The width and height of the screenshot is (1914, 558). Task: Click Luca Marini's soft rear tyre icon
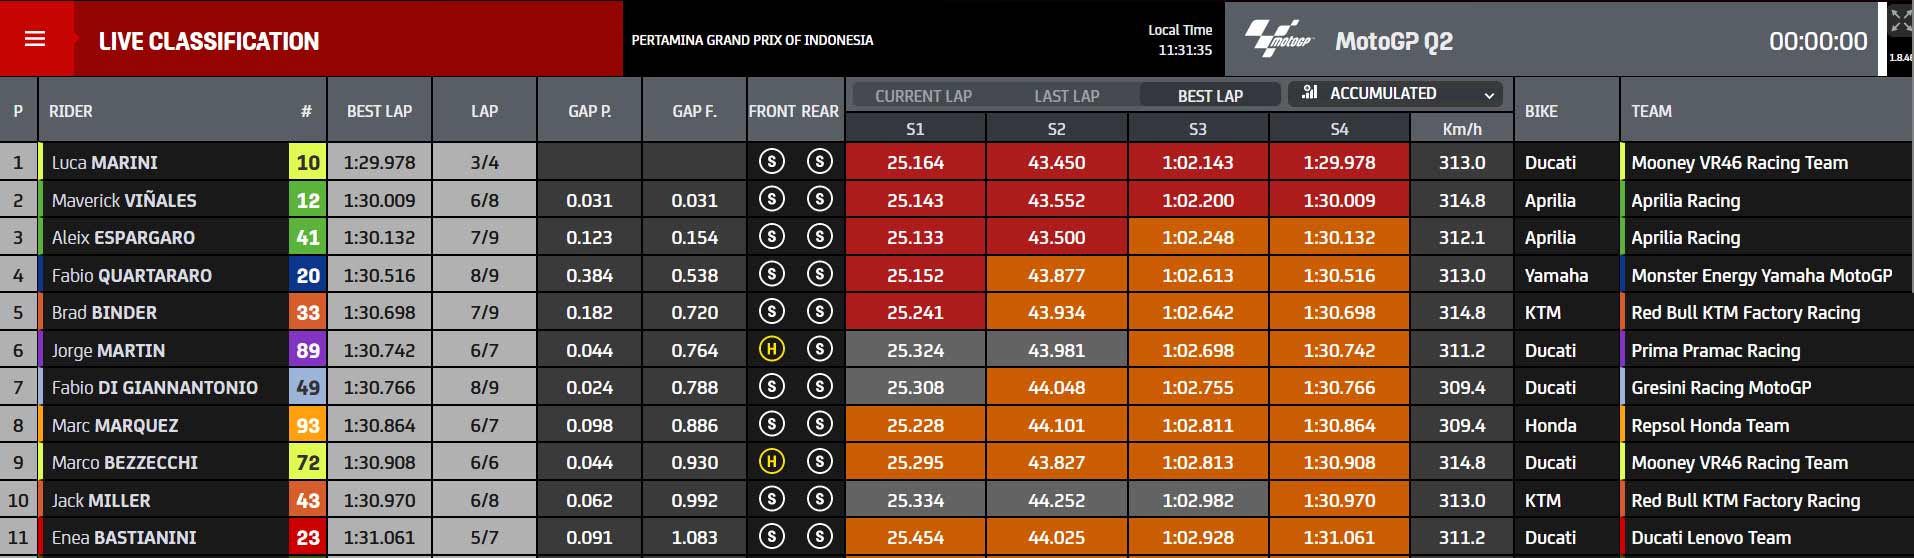click(x=820, y=162)
